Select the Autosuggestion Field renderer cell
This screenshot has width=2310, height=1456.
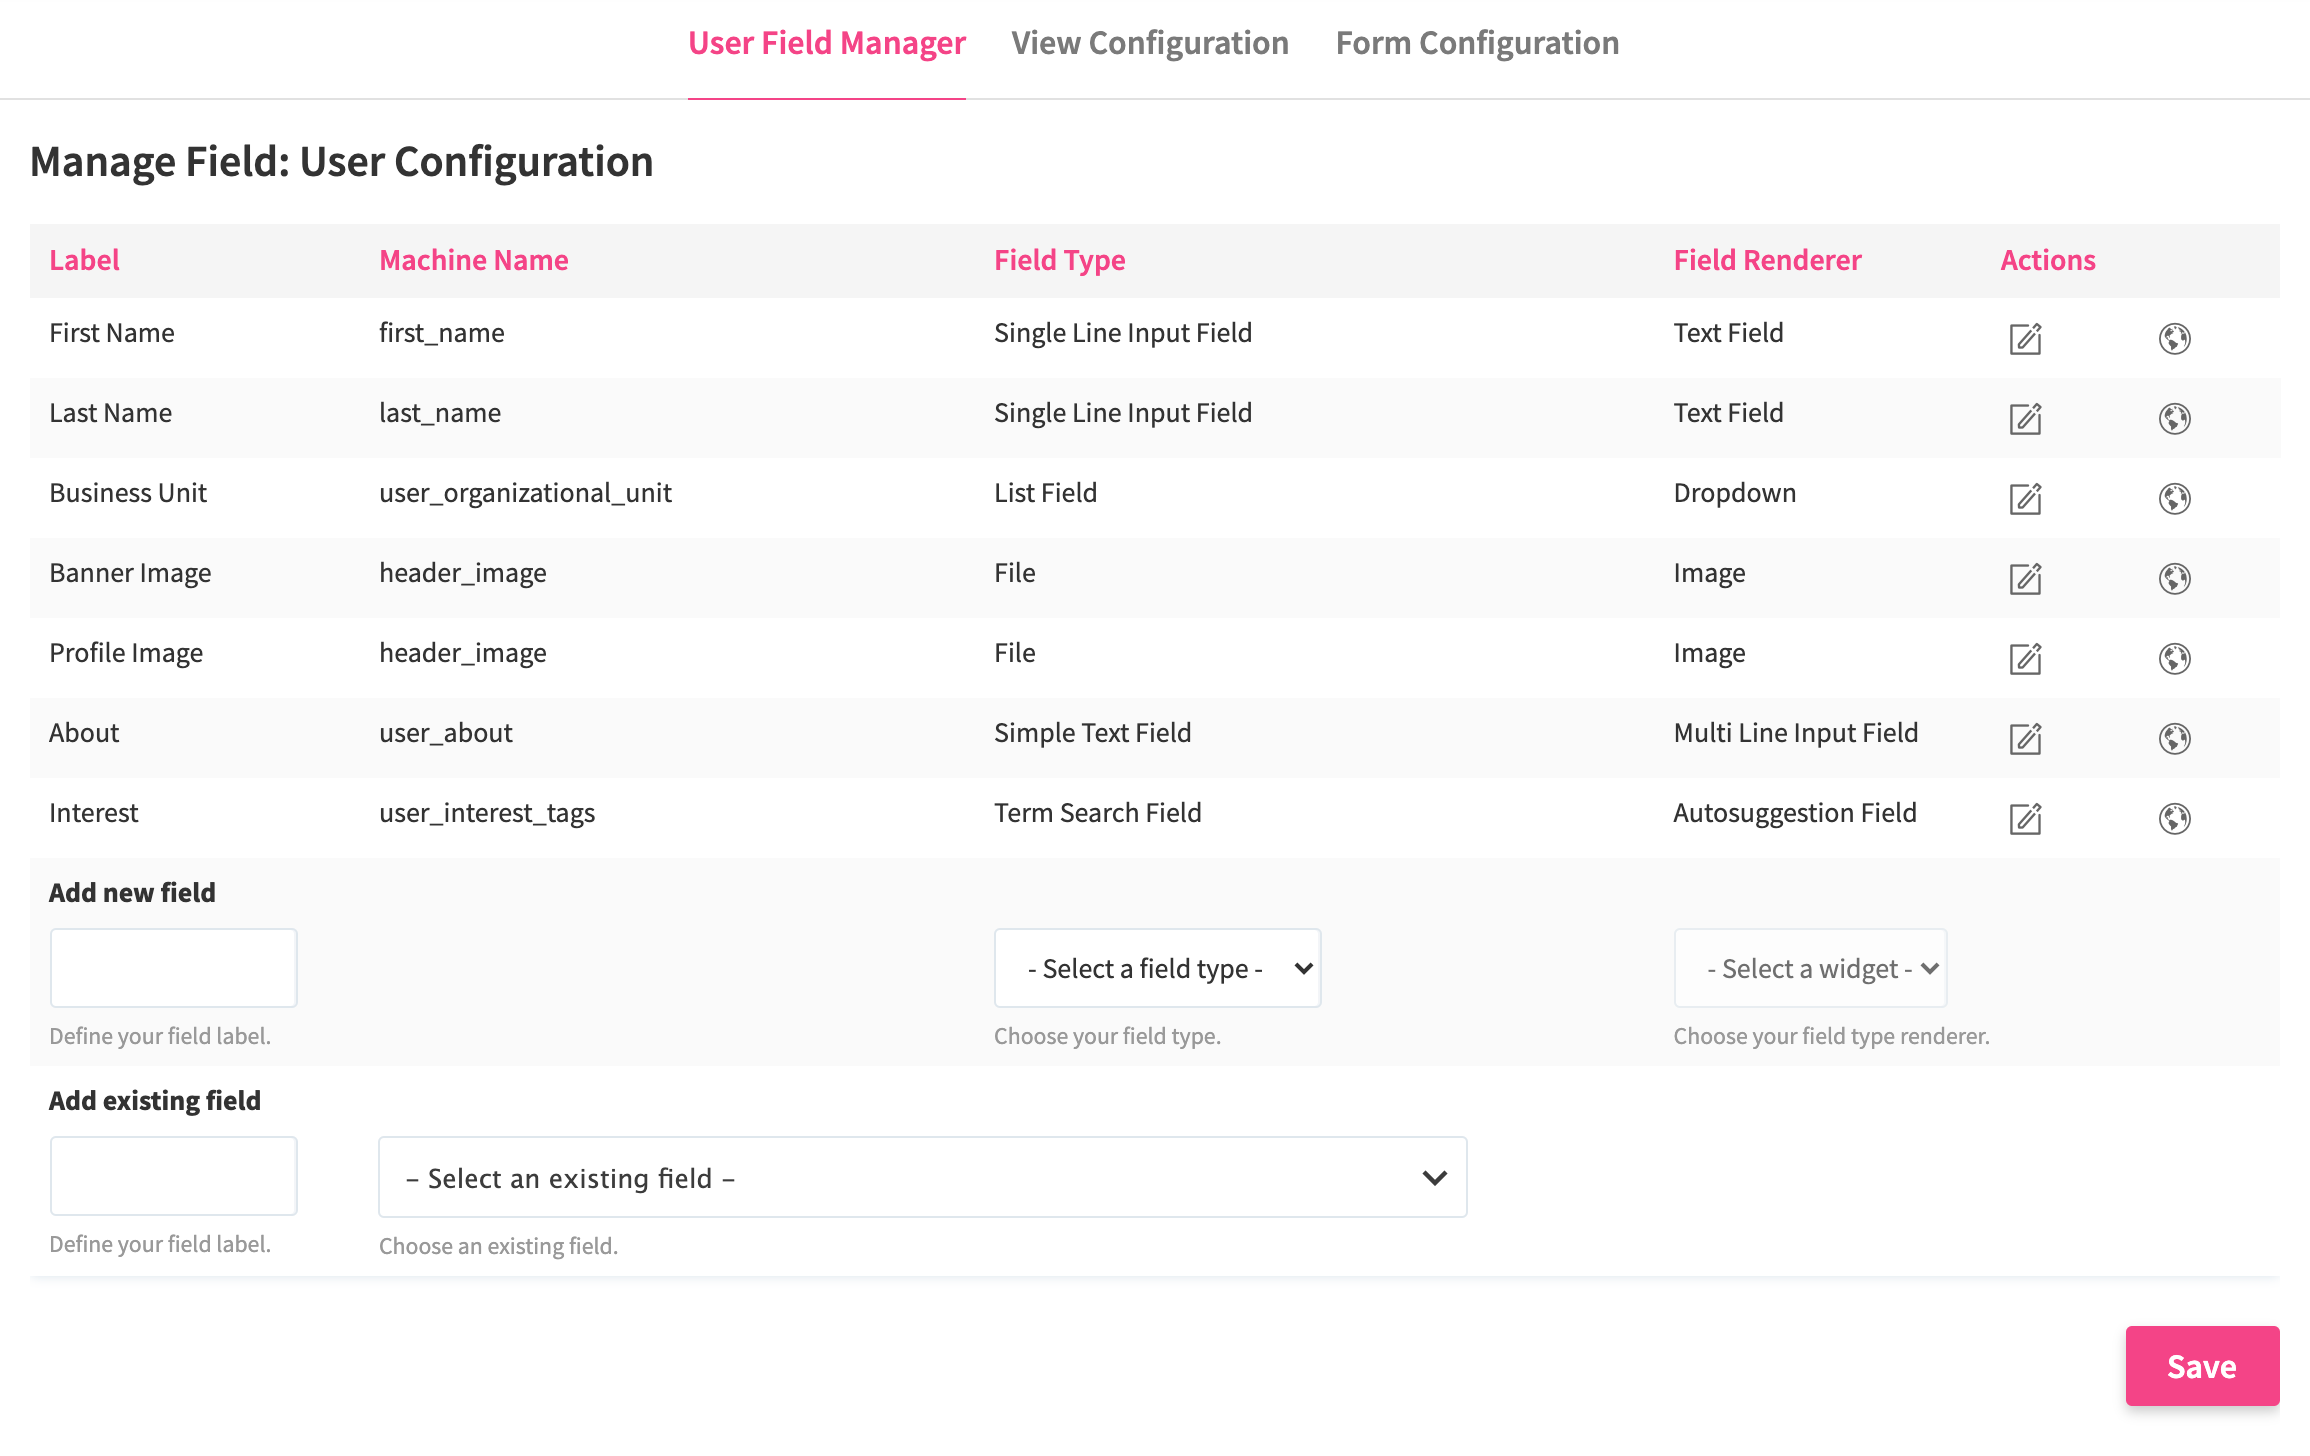[x=1795, y=813]
